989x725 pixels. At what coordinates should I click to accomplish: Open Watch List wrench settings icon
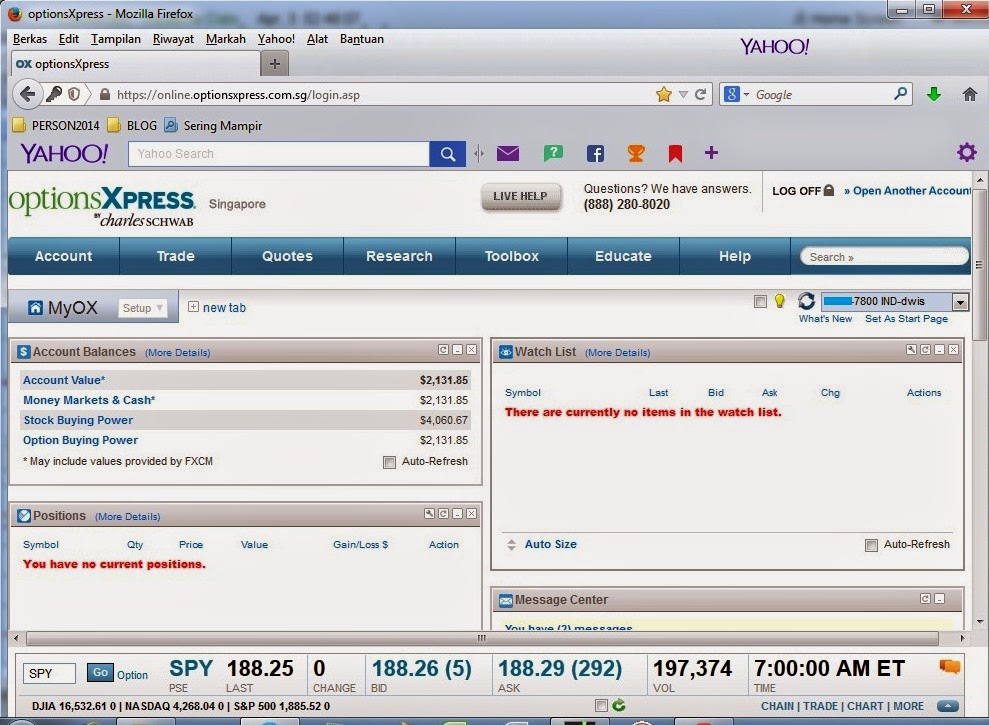tap(911, 350)
